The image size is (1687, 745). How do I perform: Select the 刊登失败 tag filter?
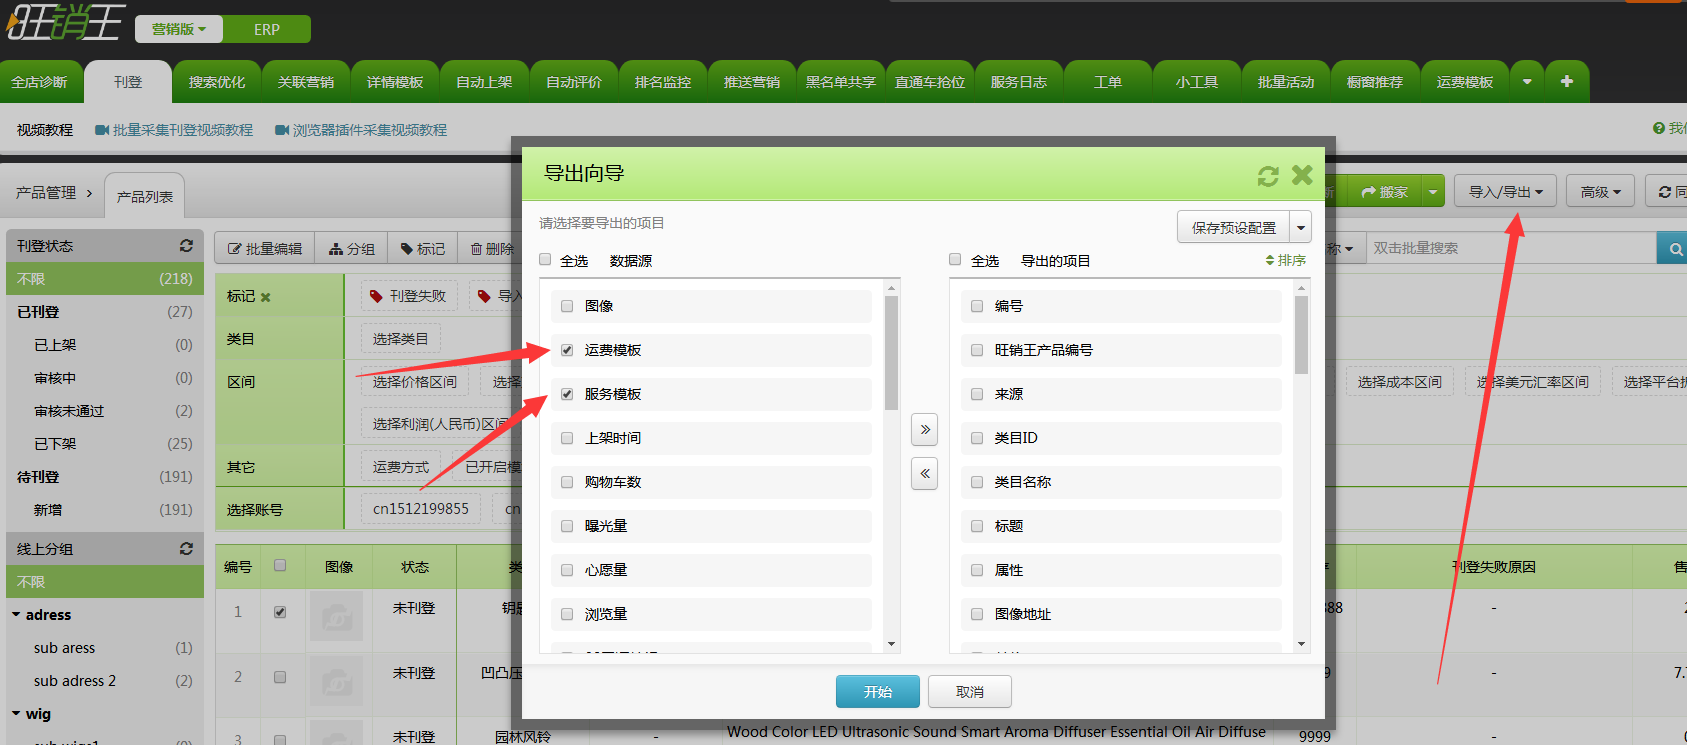(408, 296)
